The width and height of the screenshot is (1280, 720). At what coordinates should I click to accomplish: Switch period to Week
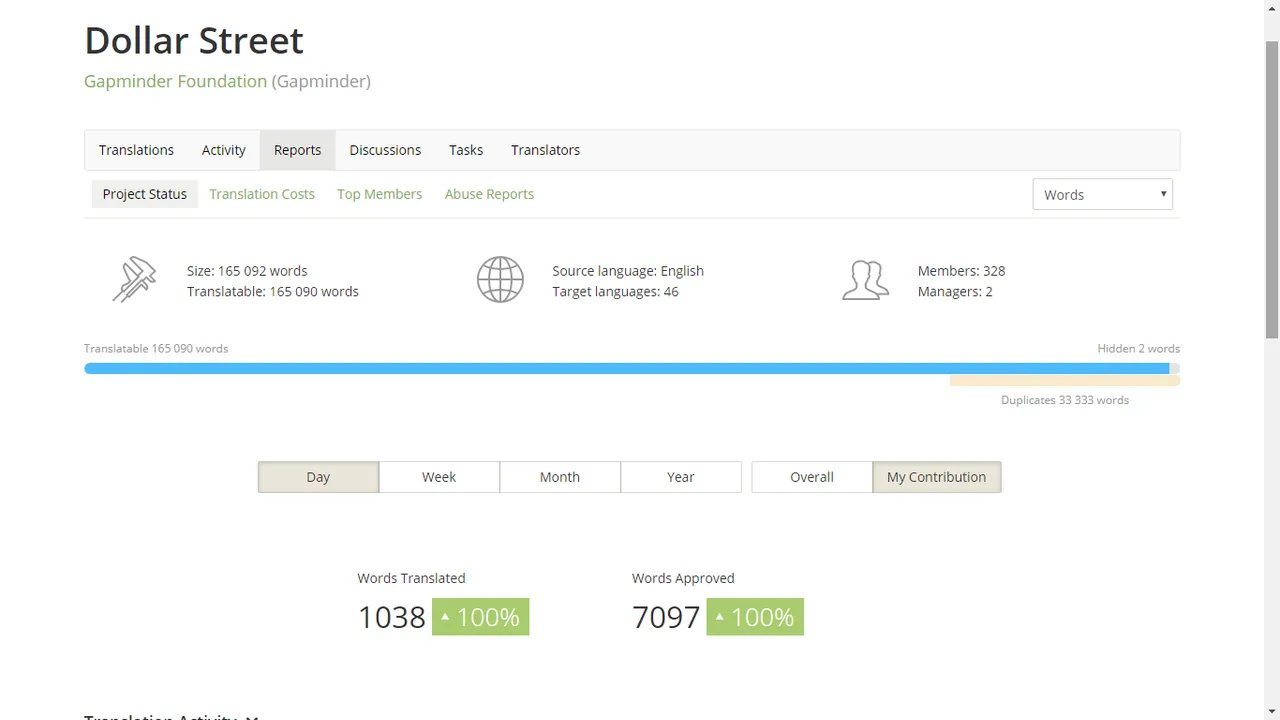click(x=439, y=477)
